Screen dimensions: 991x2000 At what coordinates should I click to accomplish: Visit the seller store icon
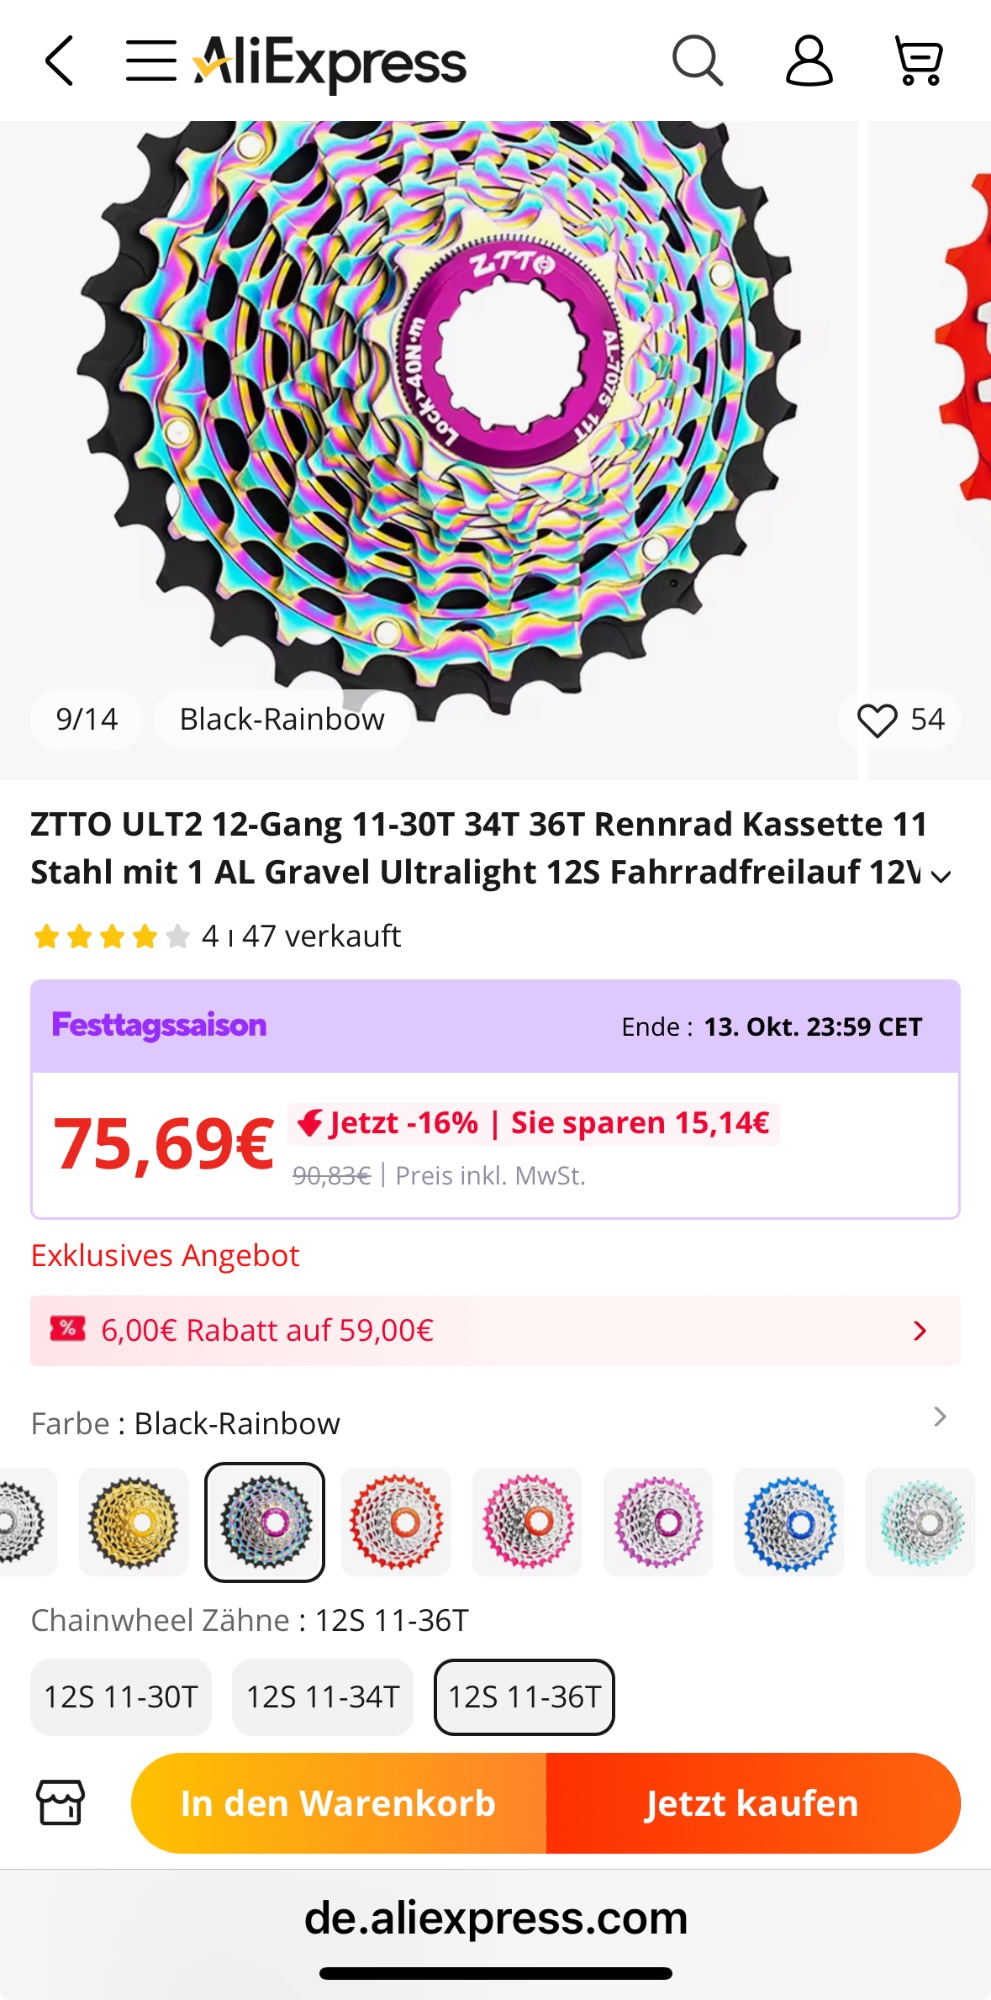(x=61, y=1803)
